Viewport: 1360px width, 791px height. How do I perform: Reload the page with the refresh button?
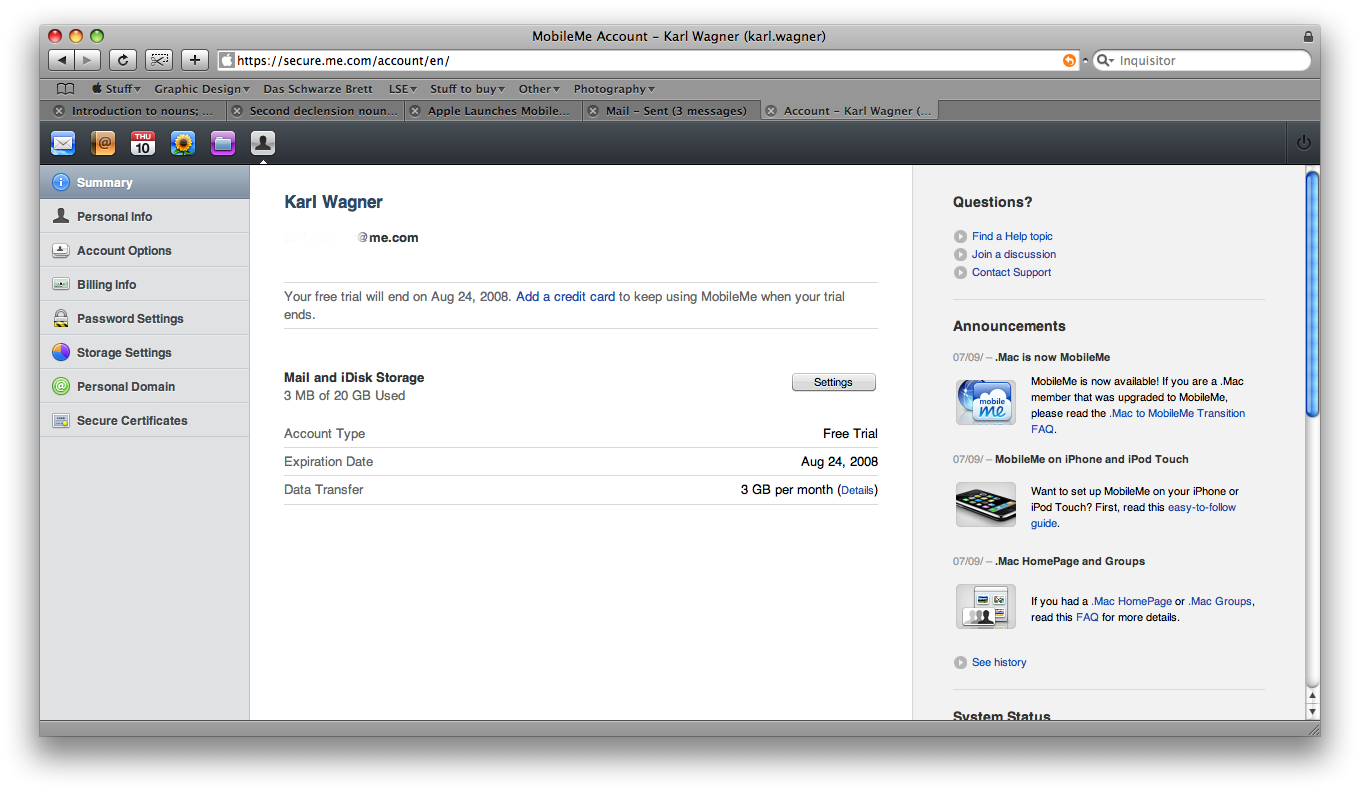coord(123,60)
